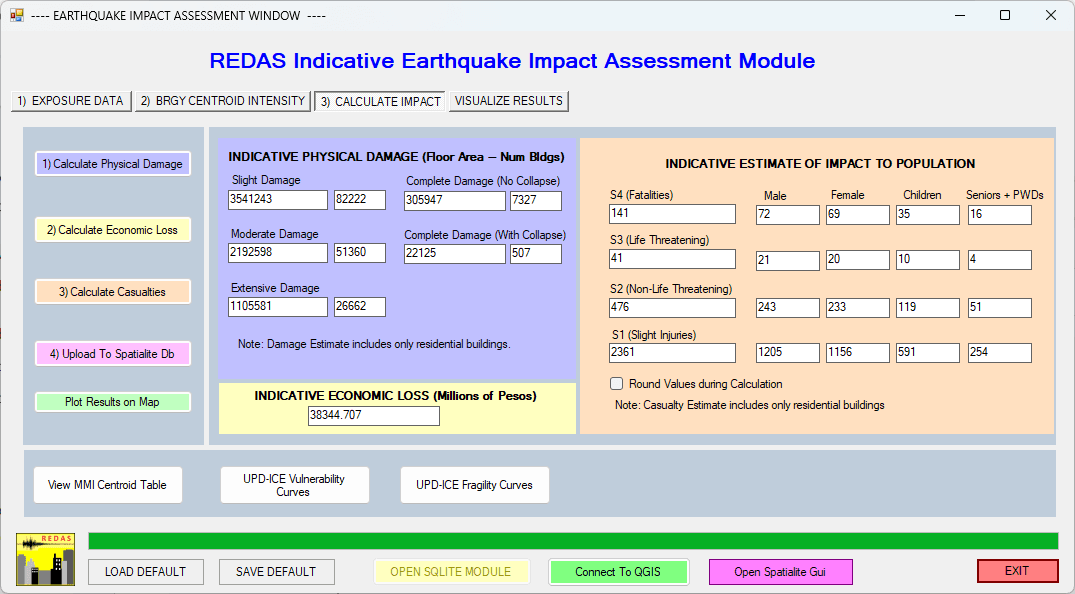Click the Calculate Casualties button
The image size is (1075, 594).
click(x=112, y=292)
